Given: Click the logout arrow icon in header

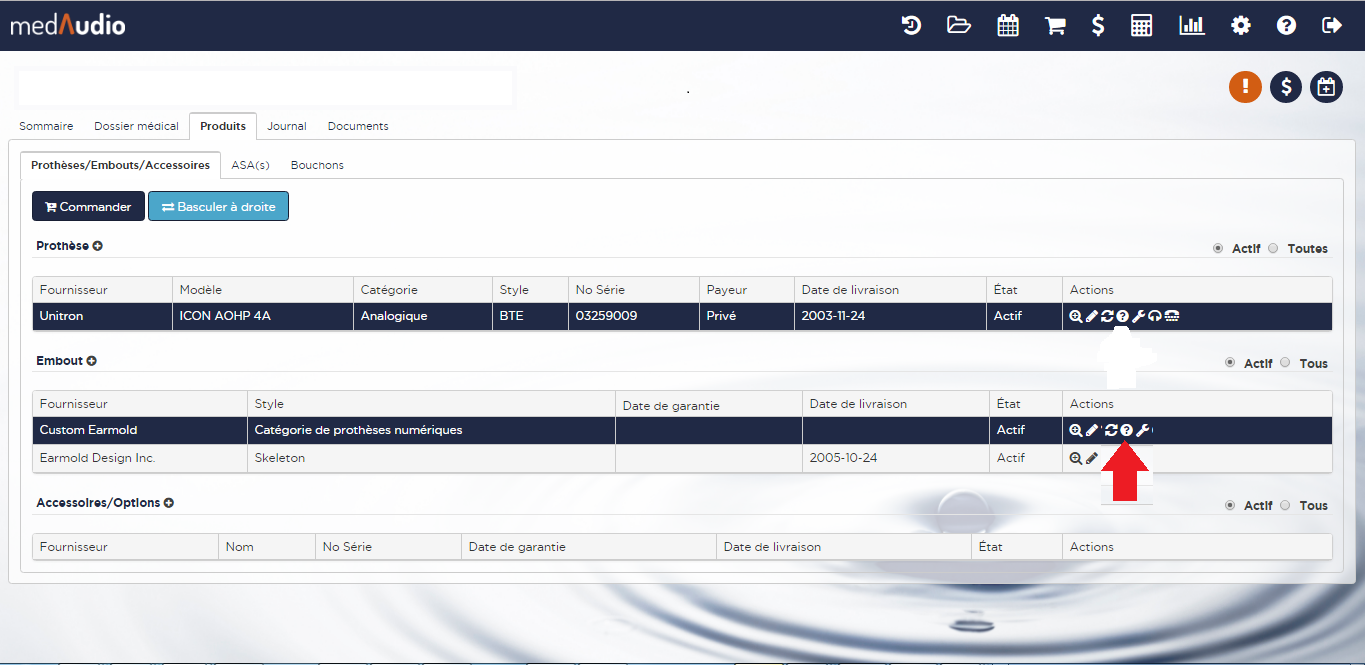Looking at the screenshot, I should [x=1331, y=26].
